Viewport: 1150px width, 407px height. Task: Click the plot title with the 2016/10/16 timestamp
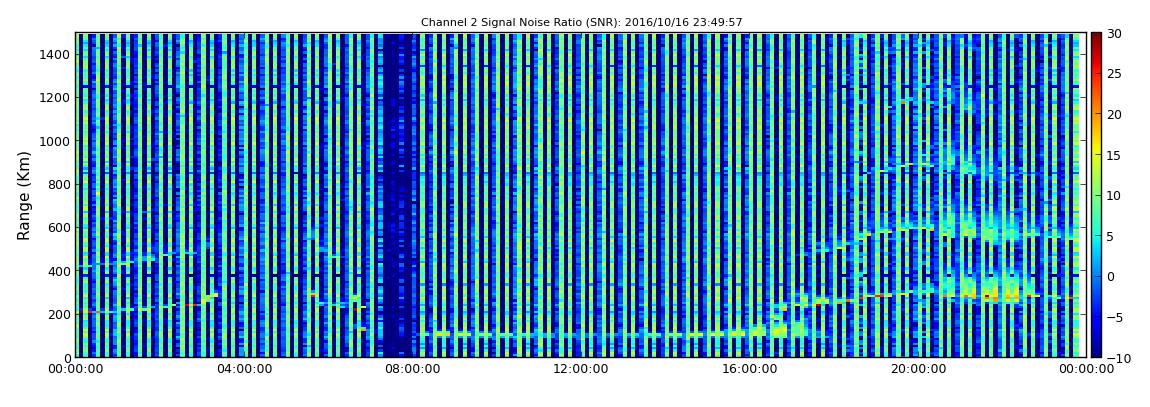coord(582,23)
